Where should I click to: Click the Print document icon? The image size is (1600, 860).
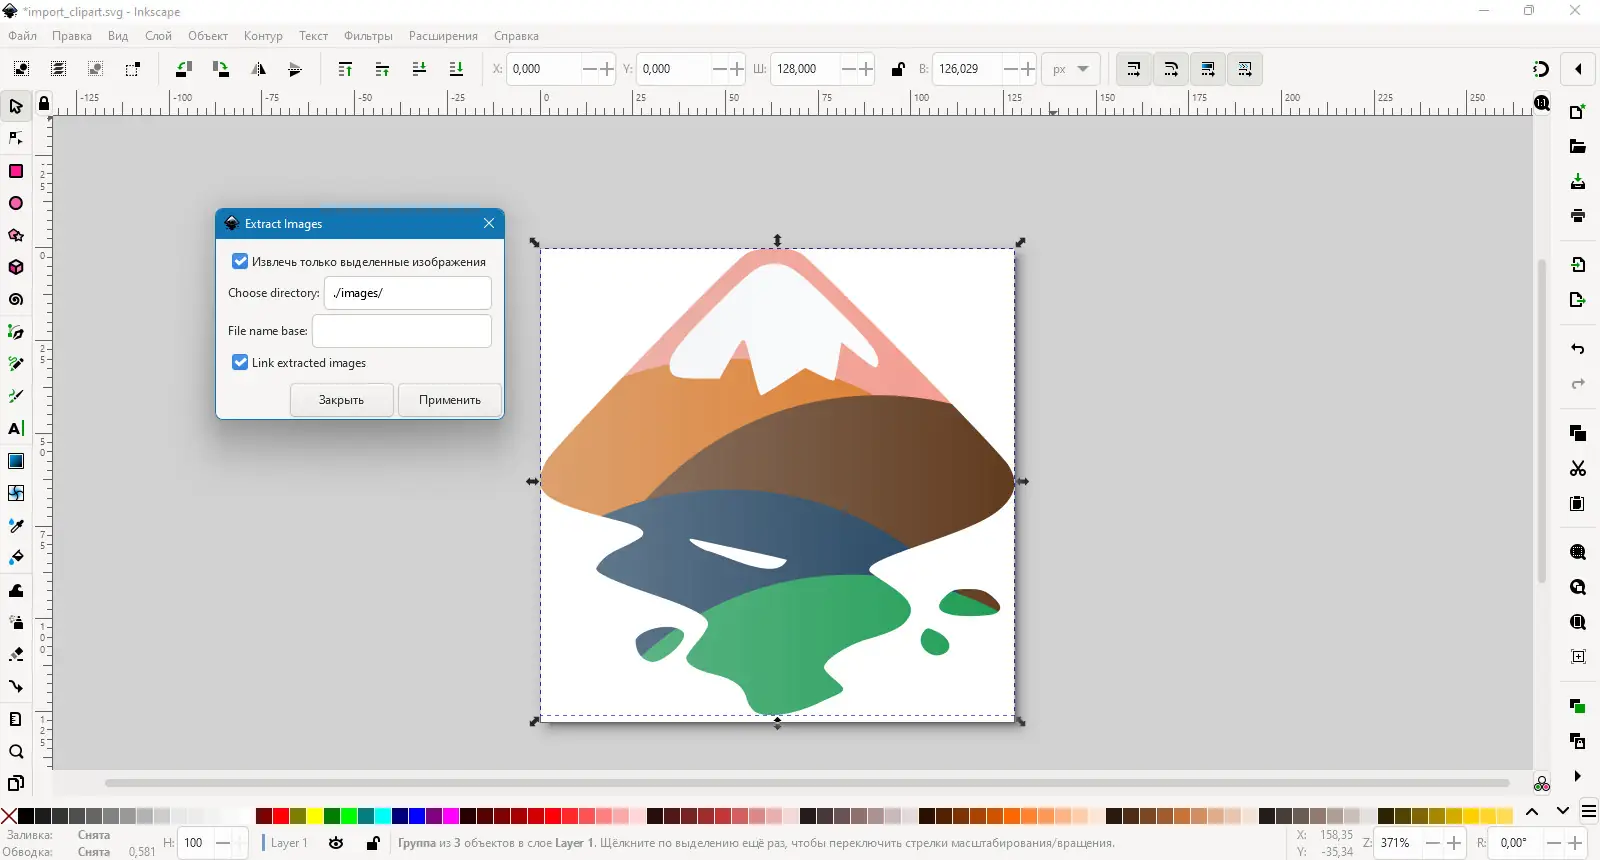pos(1578,216)
